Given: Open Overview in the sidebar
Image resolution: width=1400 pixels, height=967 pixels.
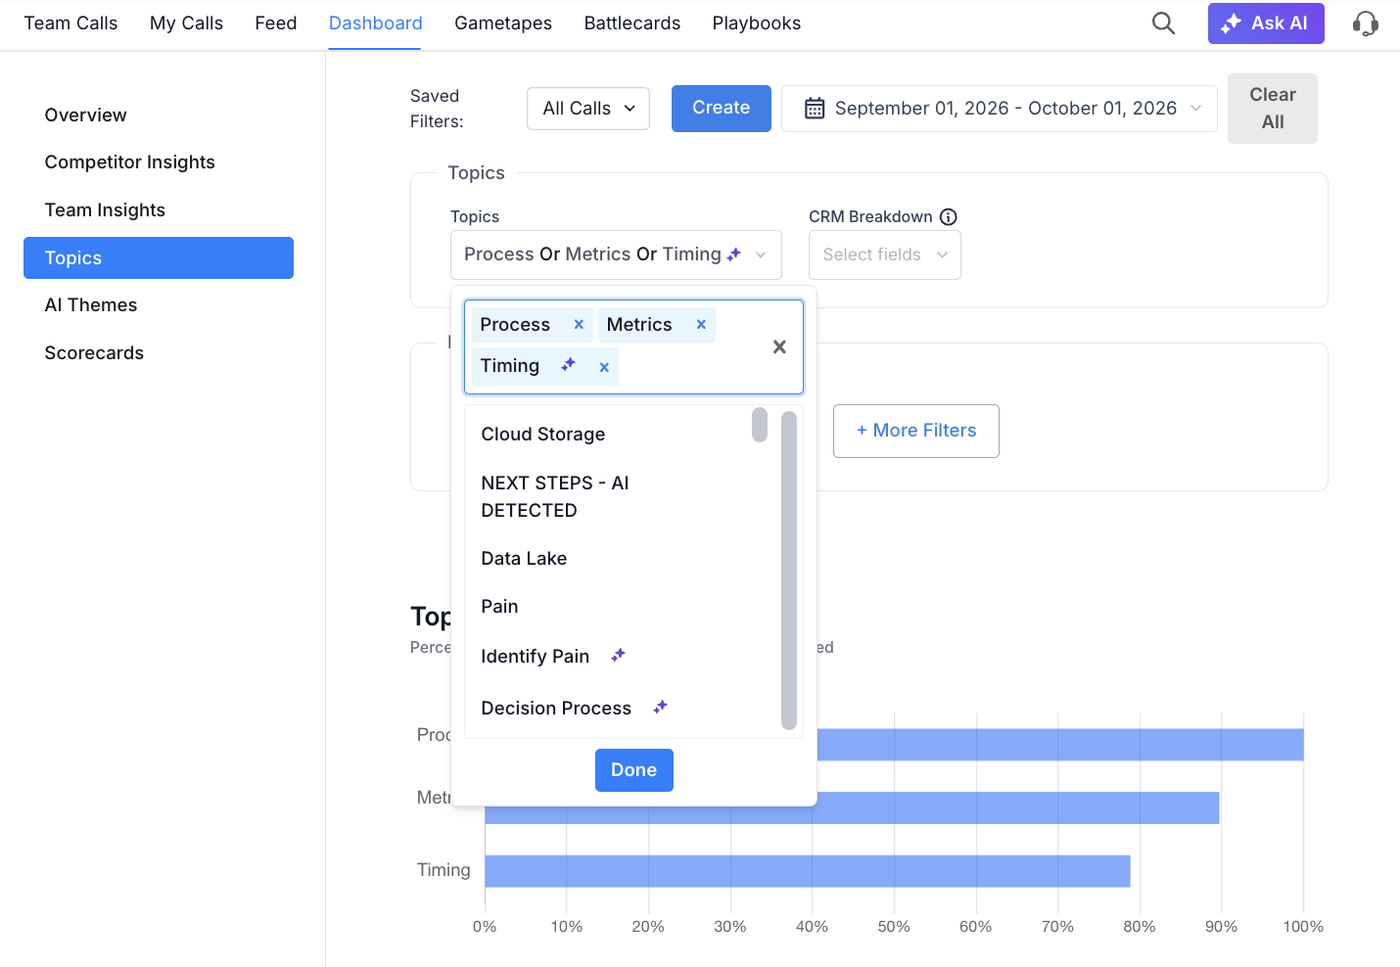Looking at the screenshot, I should [86, 115].
